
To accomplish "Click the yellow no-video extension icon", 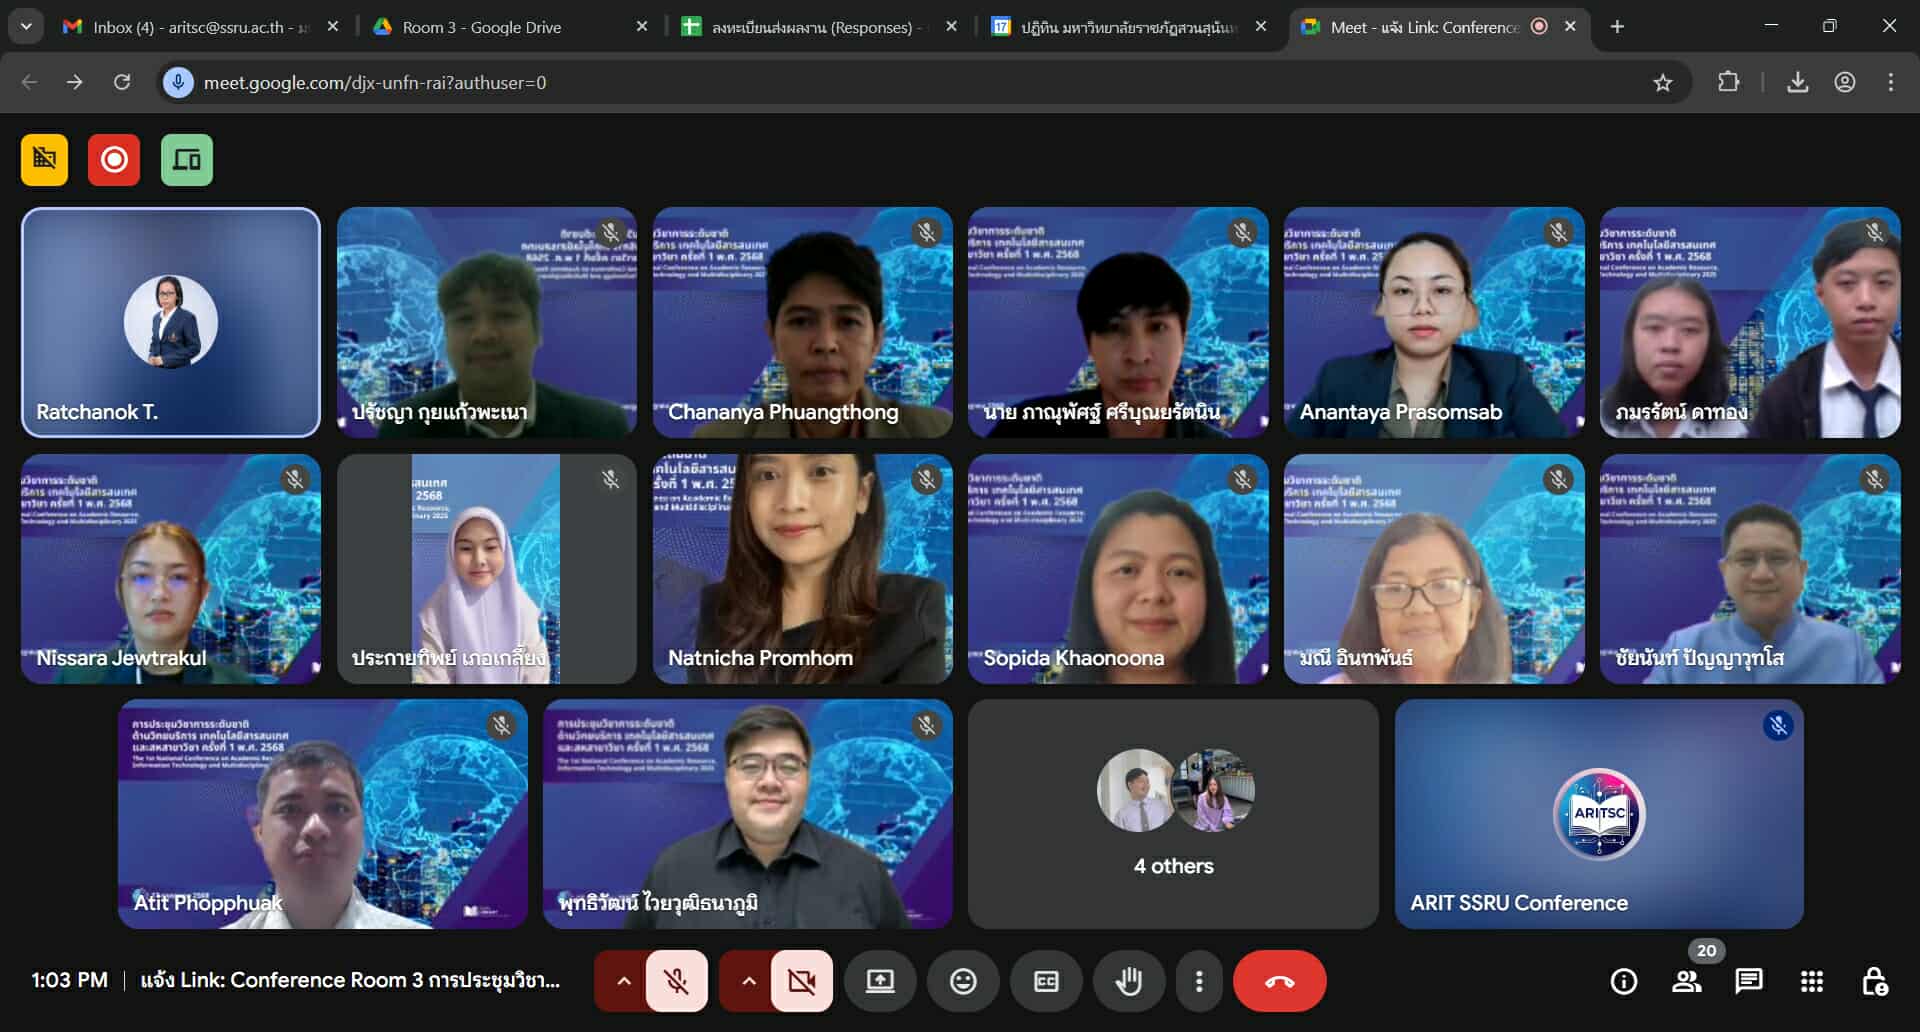I will click(x=45, y=160).
